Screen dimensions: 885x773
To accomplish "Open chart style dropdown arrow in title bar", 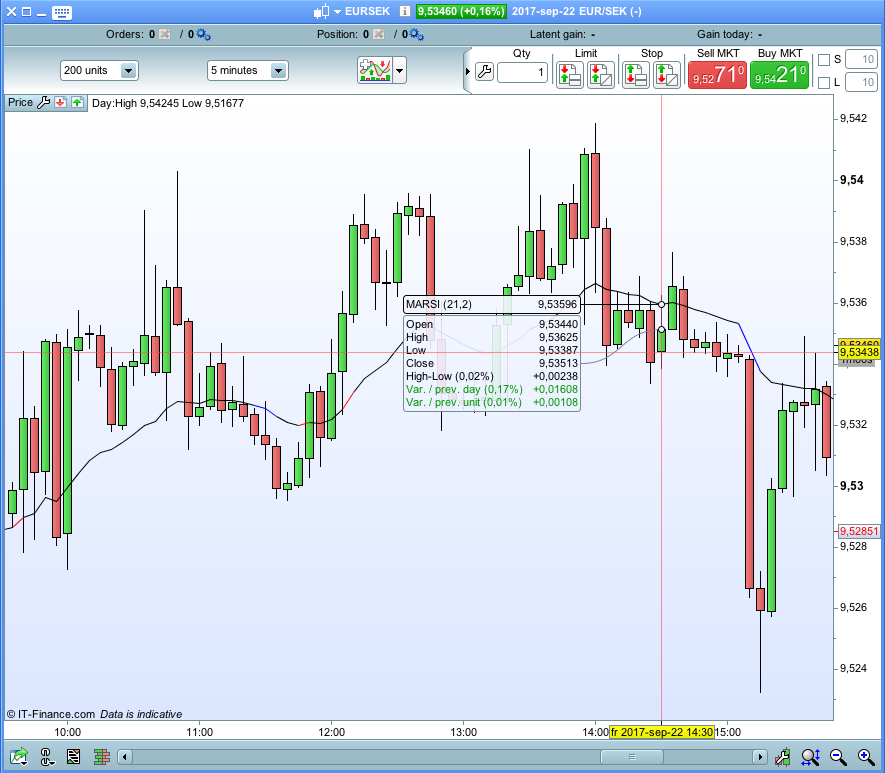I will (x=338, y=12).
